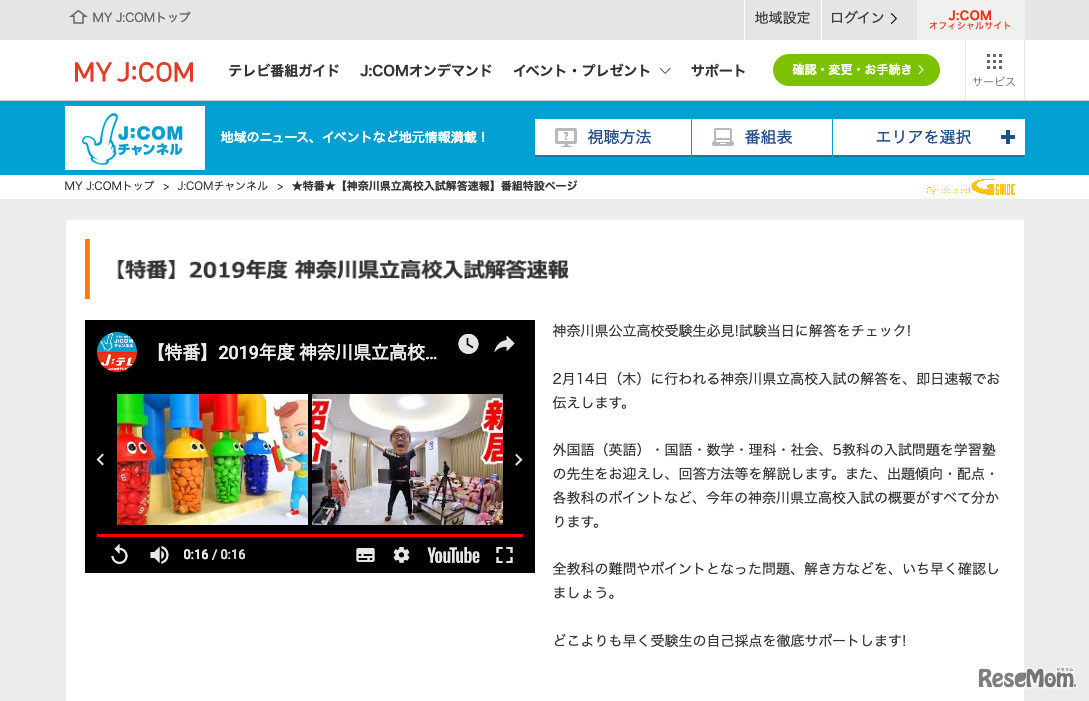Viewport: 1089px width, 701px height.
Task: Click the 確認・変更・お手続き green button
Action: coord(855,70)
